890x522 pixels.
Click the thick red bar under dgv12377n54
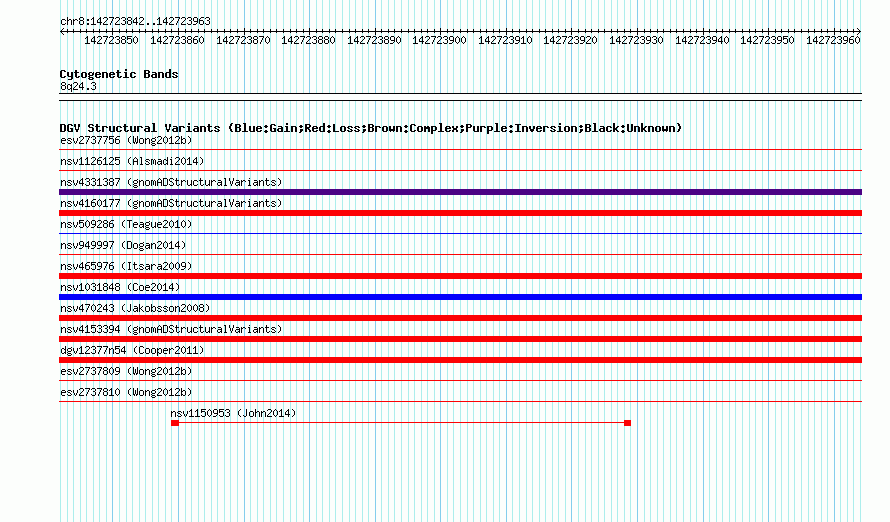click(460, 360)
